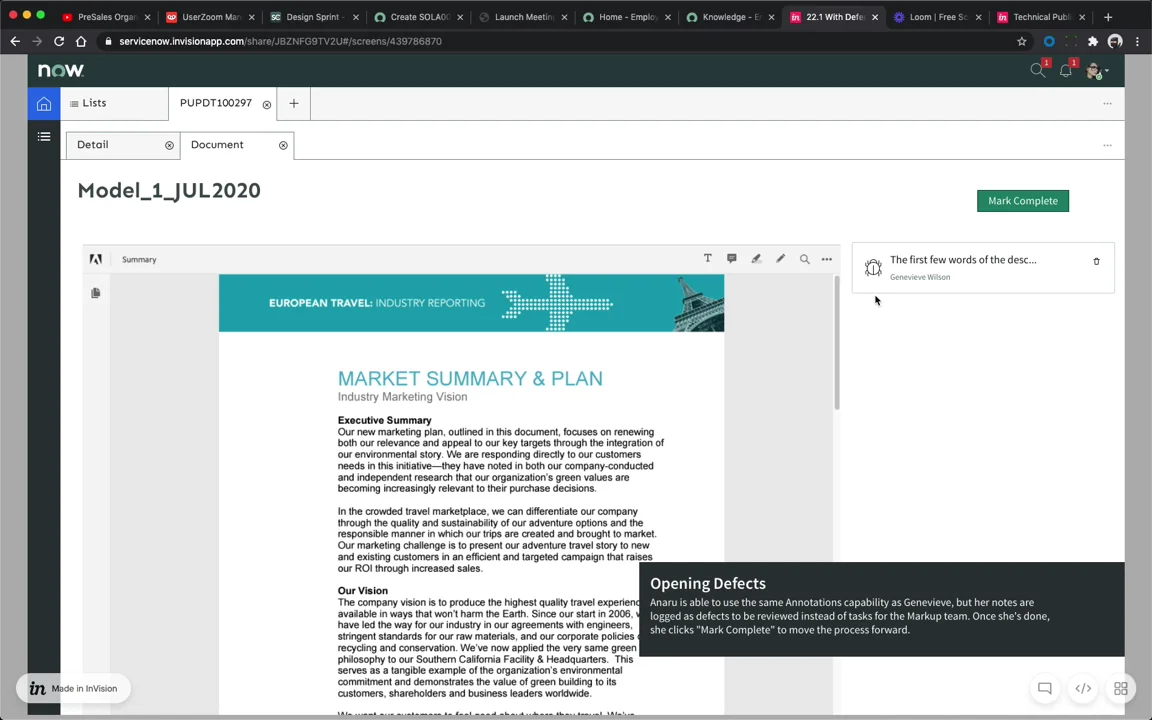1152x720 pixels.
Task: Click the browser home button
Action: pyautogui.click(x=81, y=41)
